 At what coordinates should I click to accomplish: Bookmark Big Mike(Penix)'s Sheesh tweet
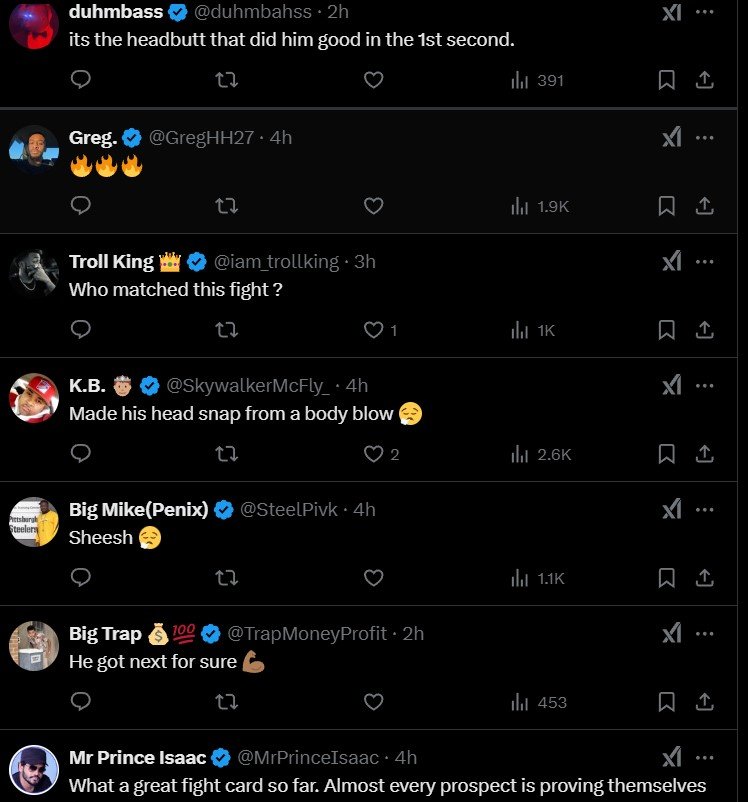pyautogui.click(x=667, y=577)
